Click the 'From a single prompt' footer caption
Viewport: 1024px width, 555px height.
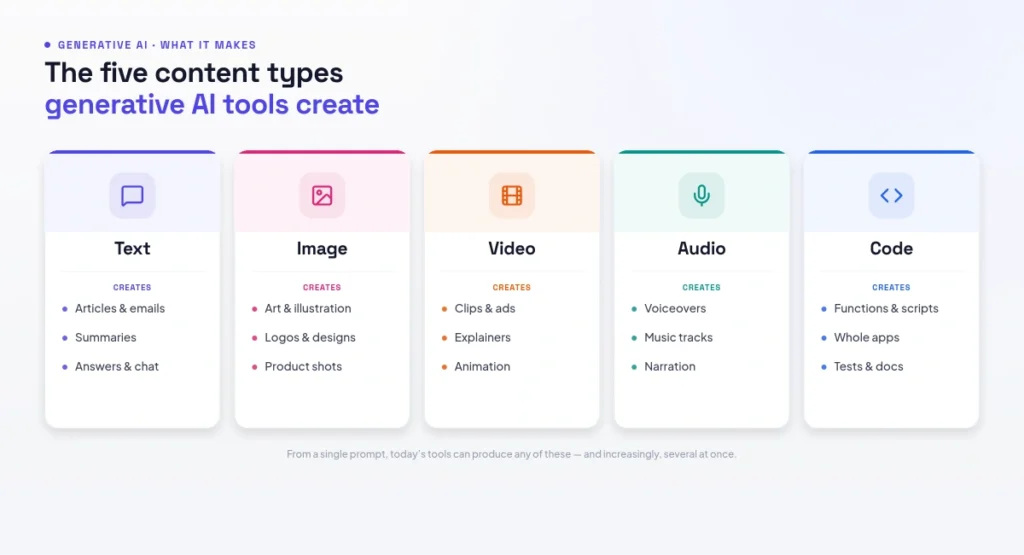[x=511, y=454]
